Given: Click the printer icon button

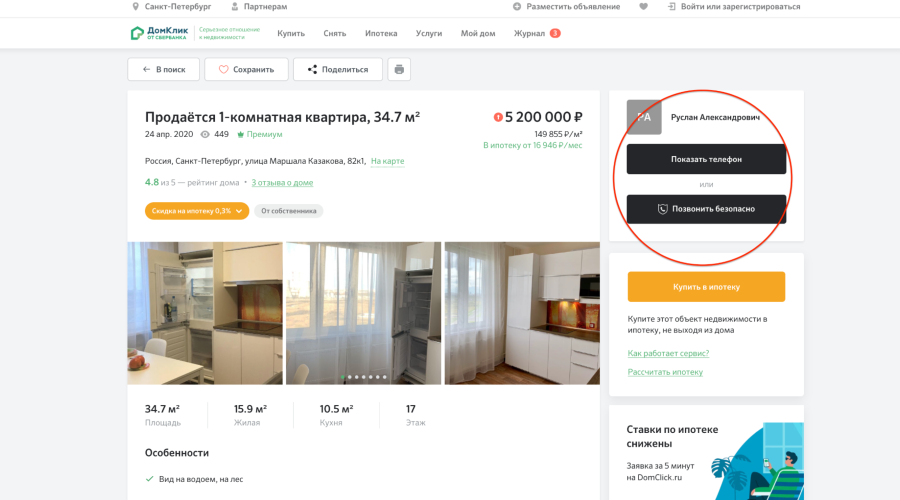Looking at the screenshot, I should tap(399, 69).
